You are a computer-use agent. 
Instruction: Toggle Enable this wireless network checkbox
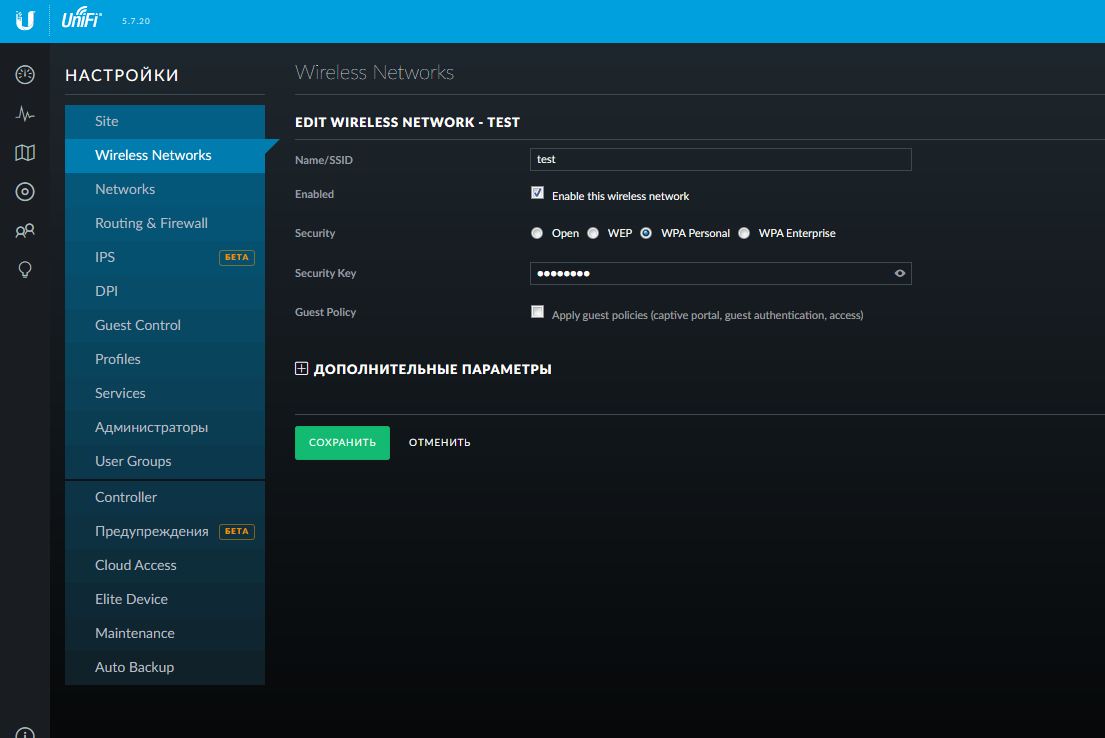[x=538, y=193]
